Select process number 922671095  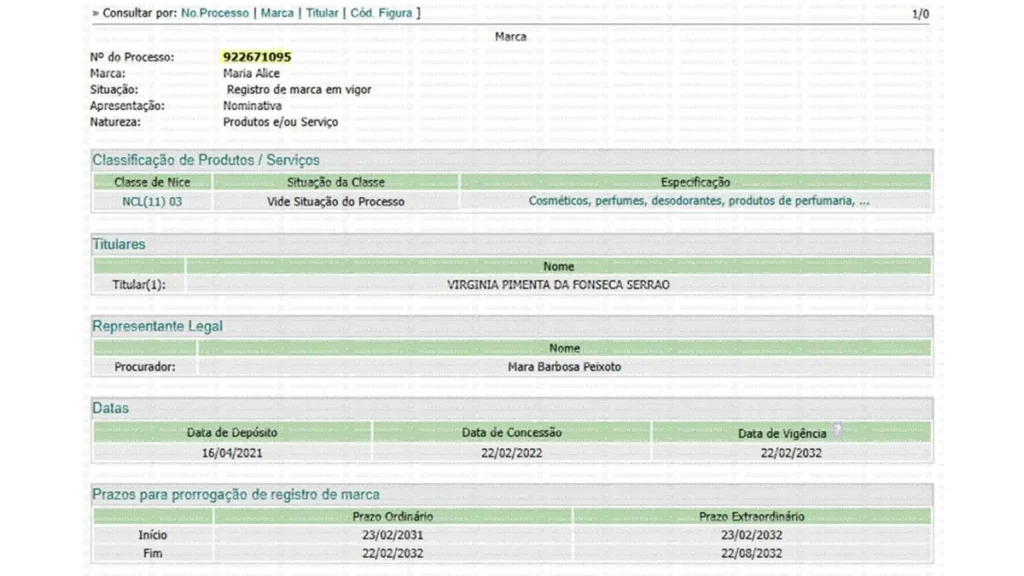(x=257, y=57)
